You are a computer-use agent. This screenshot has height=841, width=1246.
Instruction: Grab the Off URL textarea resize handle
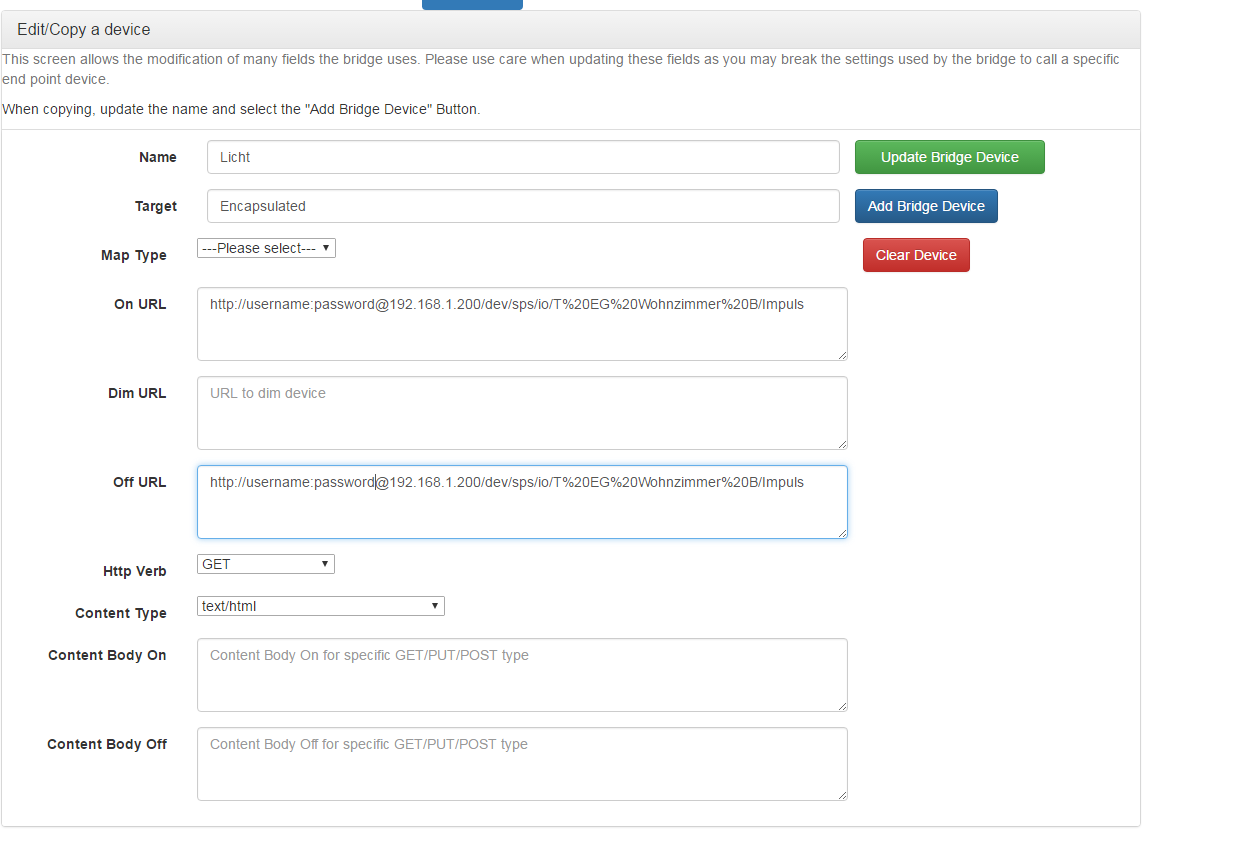[842, 533]
